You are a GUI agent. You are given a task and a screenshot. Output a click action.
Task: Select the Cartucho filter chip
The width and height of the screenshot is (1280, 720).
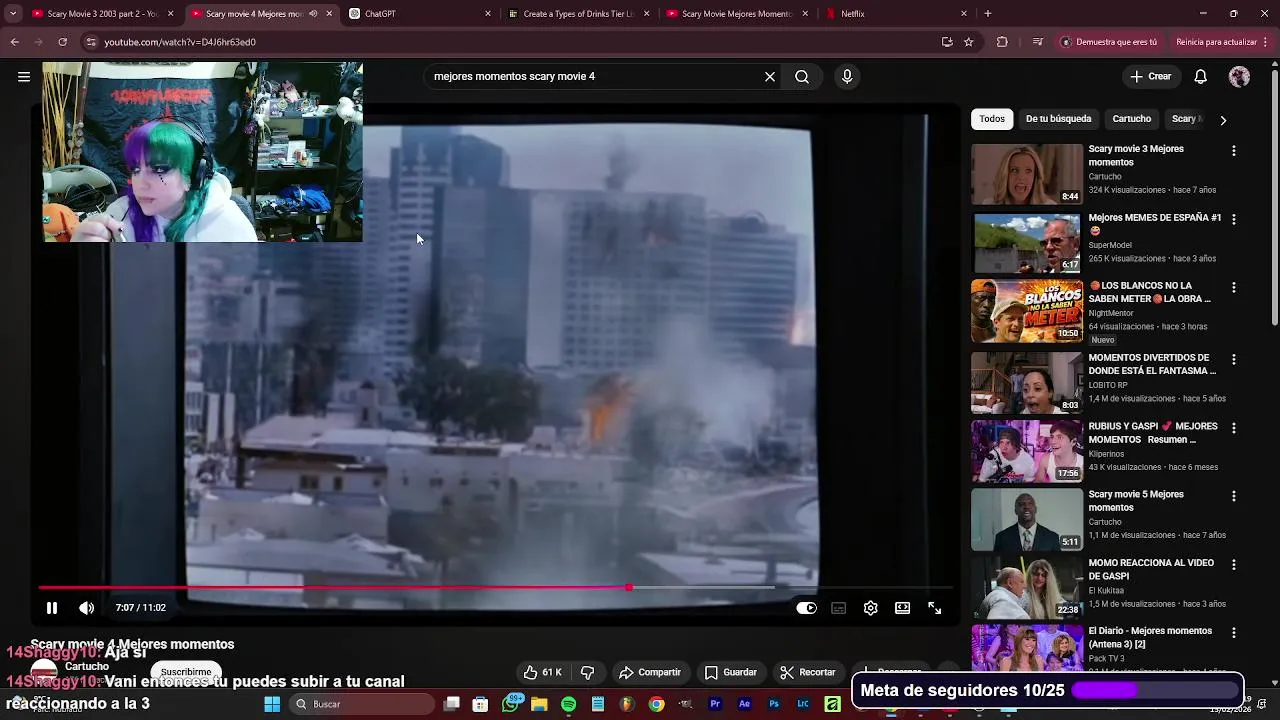(x=1131, y=119)
